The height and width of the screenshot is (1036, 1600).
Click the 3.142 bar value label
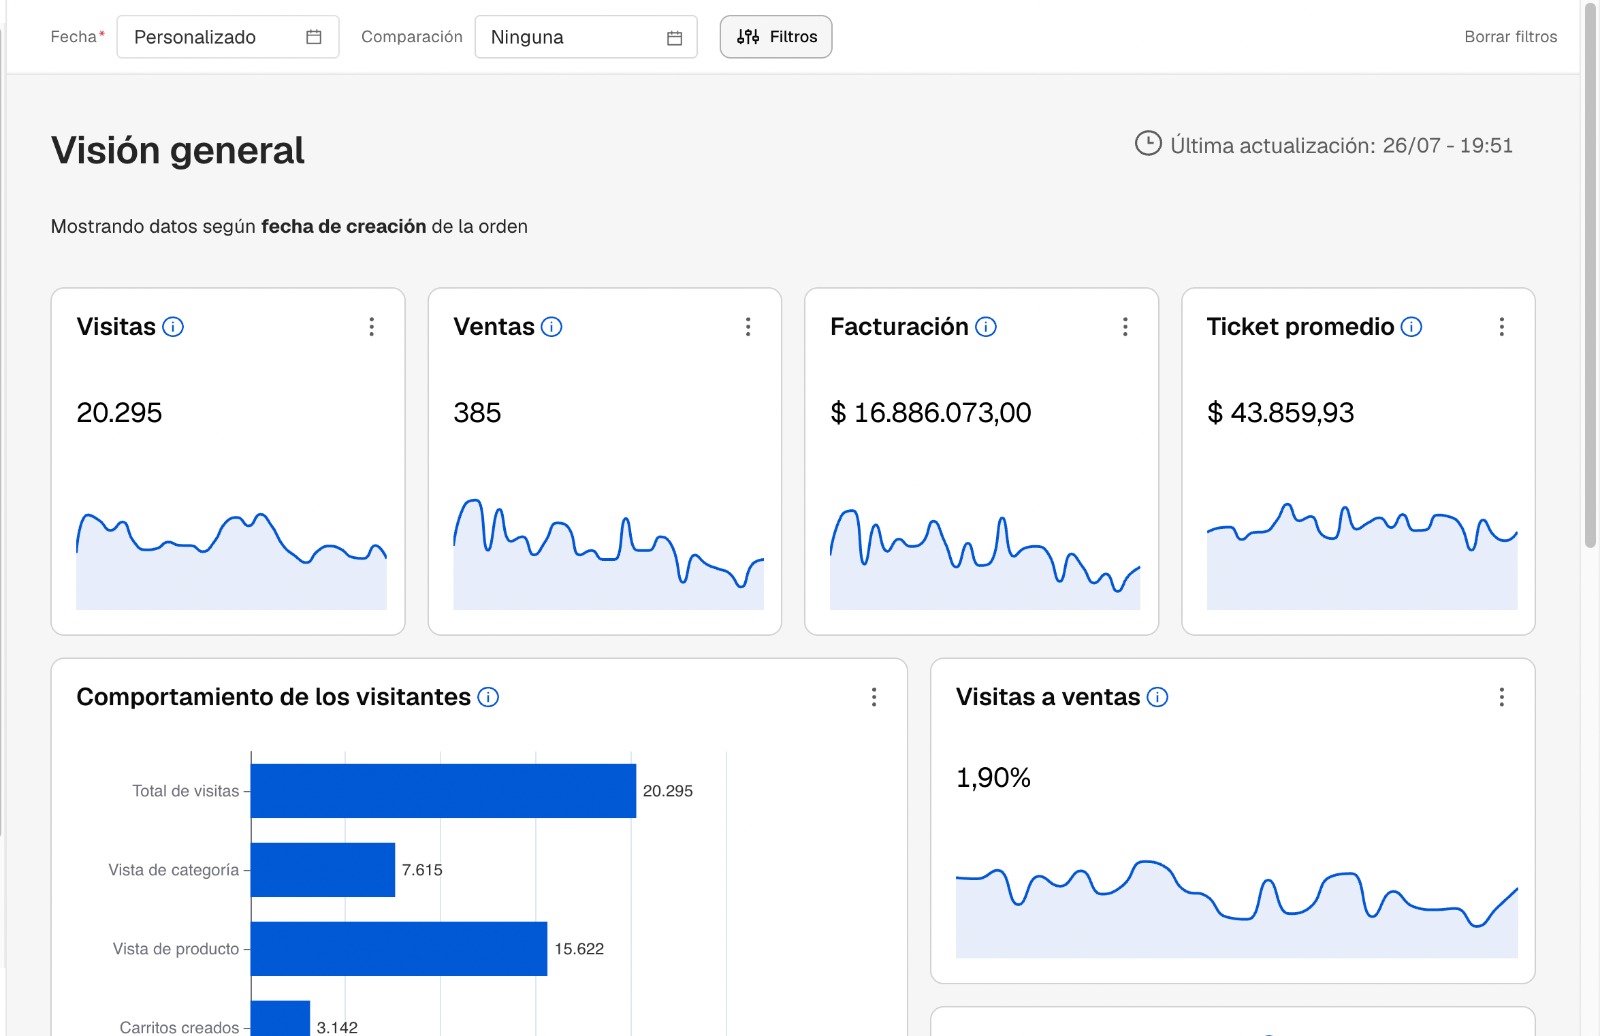[x=337, y=1027]
